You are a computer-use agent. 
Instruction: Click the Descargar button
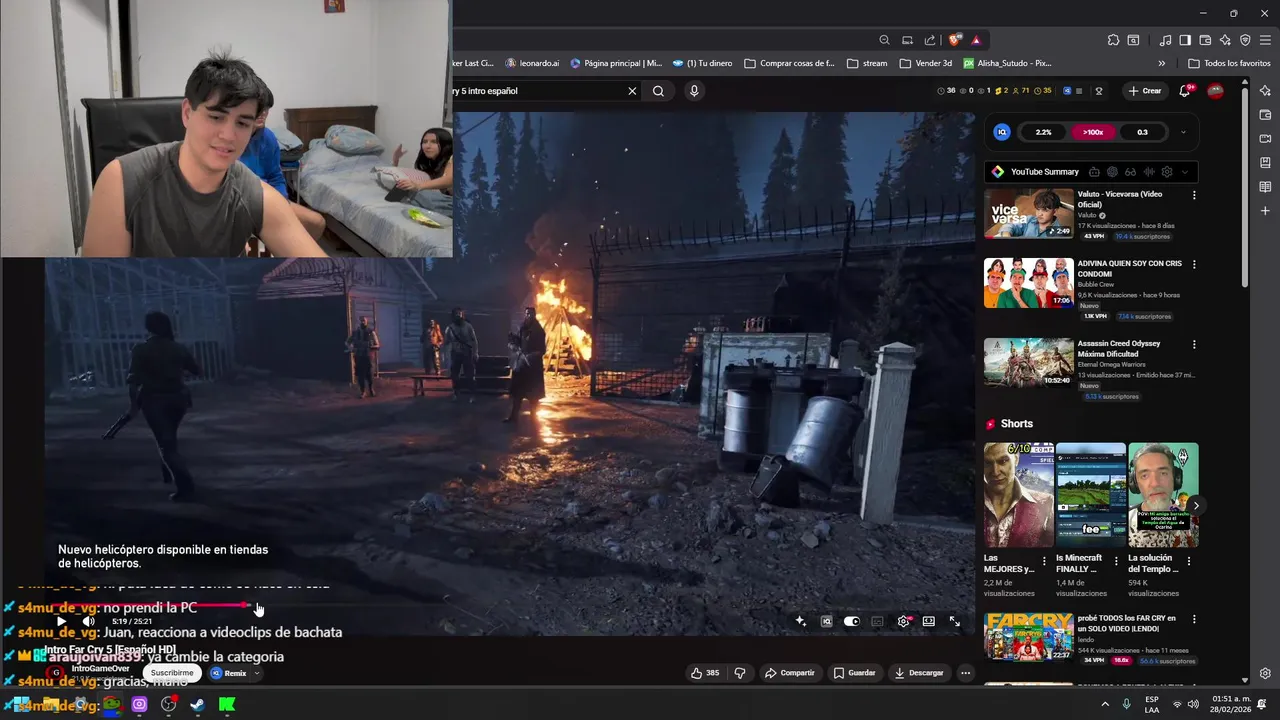(919, 673)
